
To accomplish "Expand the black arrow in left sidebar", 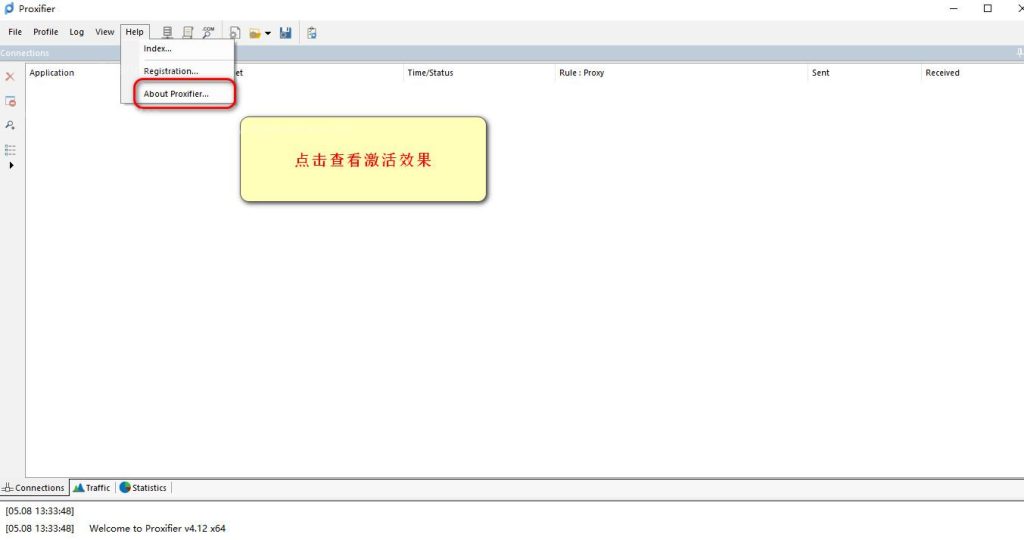I will coord(11,165).
